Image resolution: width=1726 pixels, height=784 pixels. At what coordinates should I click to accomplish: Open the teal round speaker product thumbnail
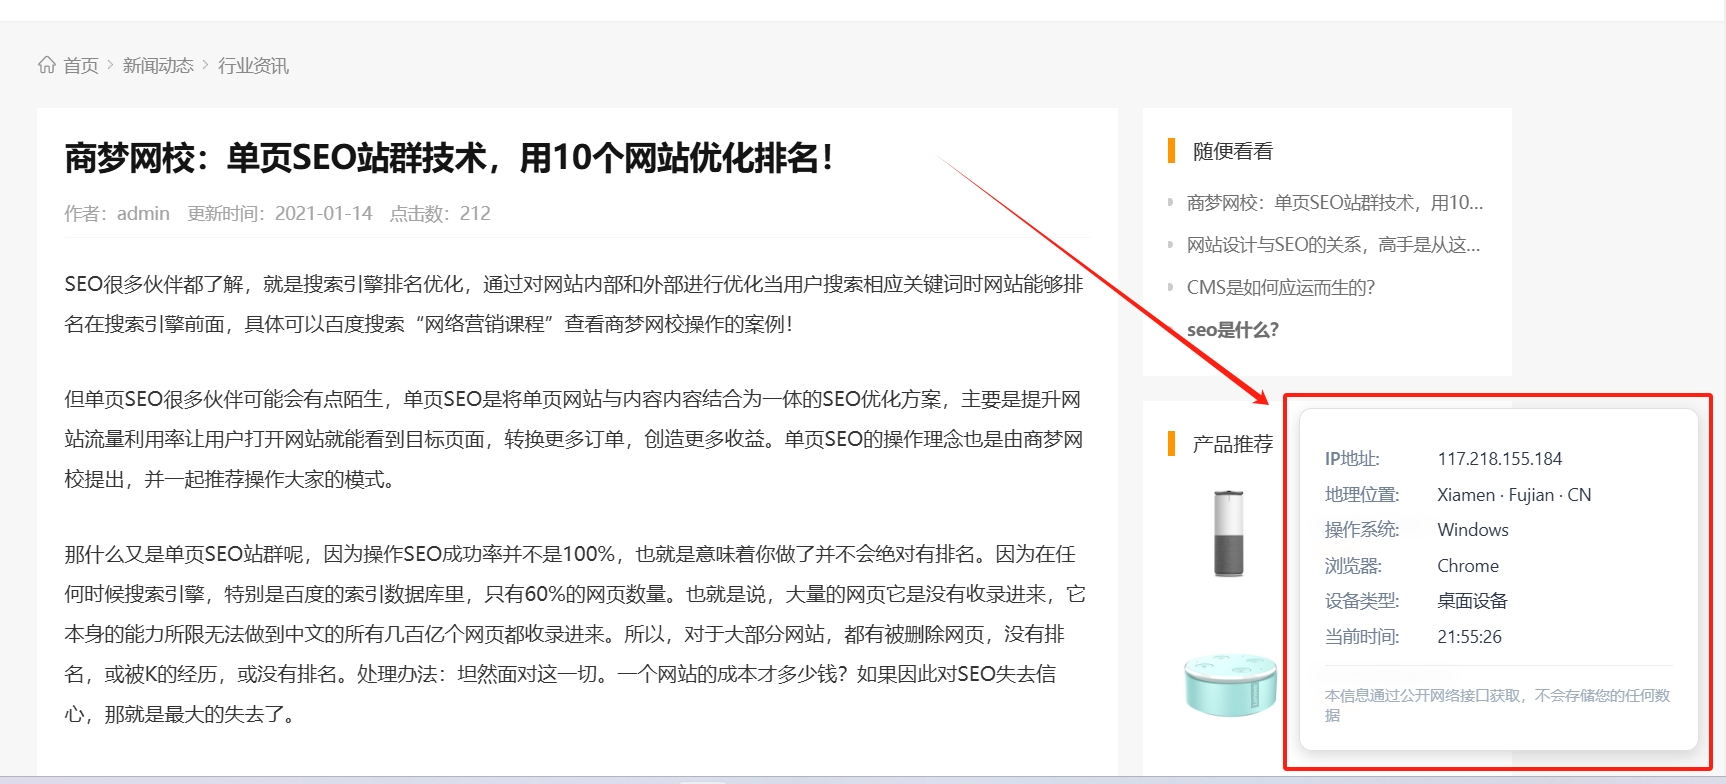(x=1231, y=685)
